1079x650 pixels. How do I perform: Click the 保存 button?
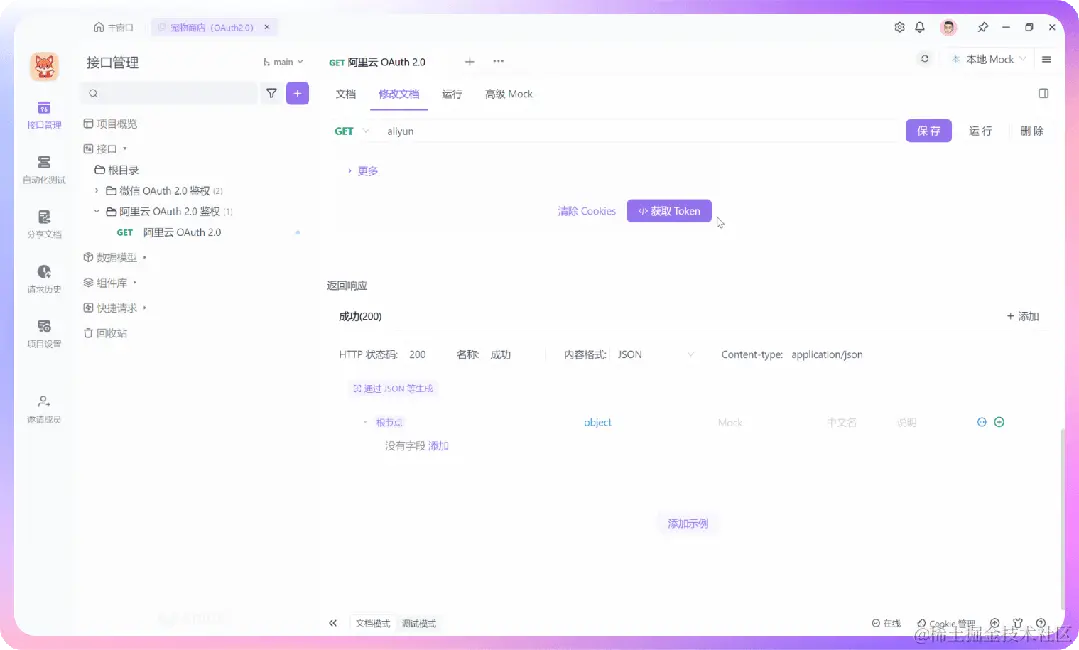pyautogui.click(x=928, y=130)
